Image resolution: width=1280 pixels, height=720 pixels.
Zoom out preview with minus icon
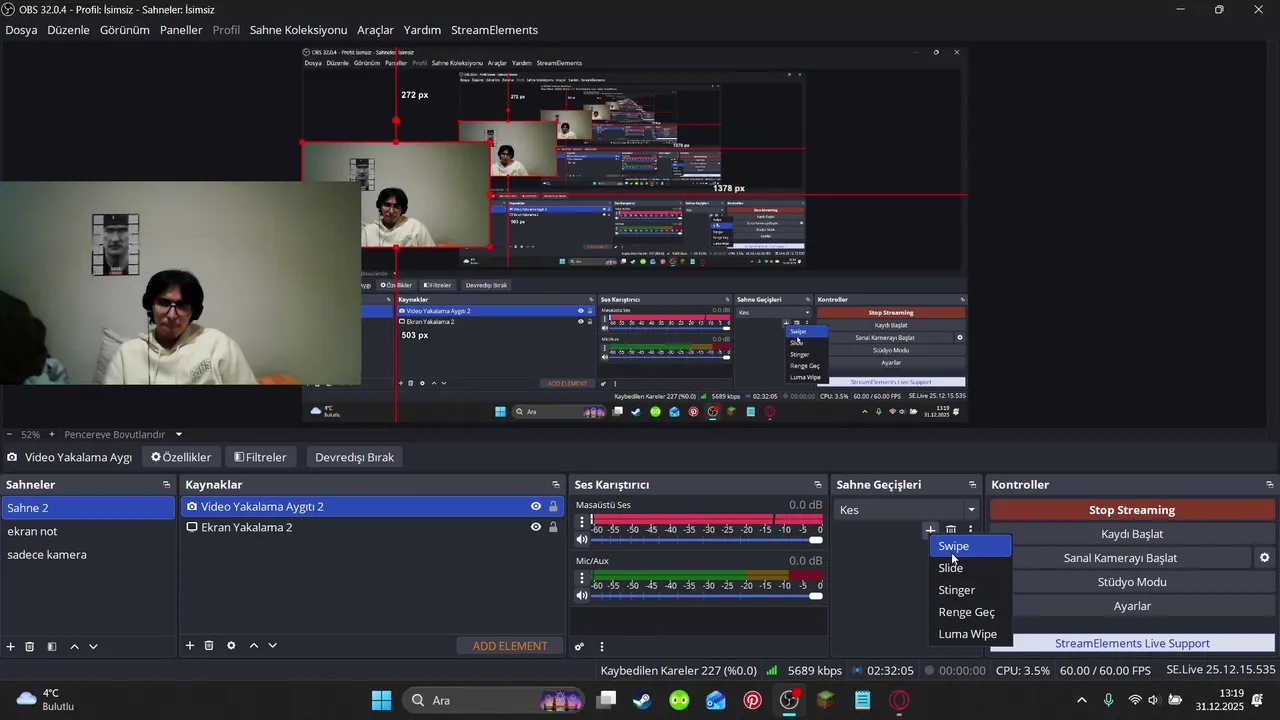(x=9, y=435)
